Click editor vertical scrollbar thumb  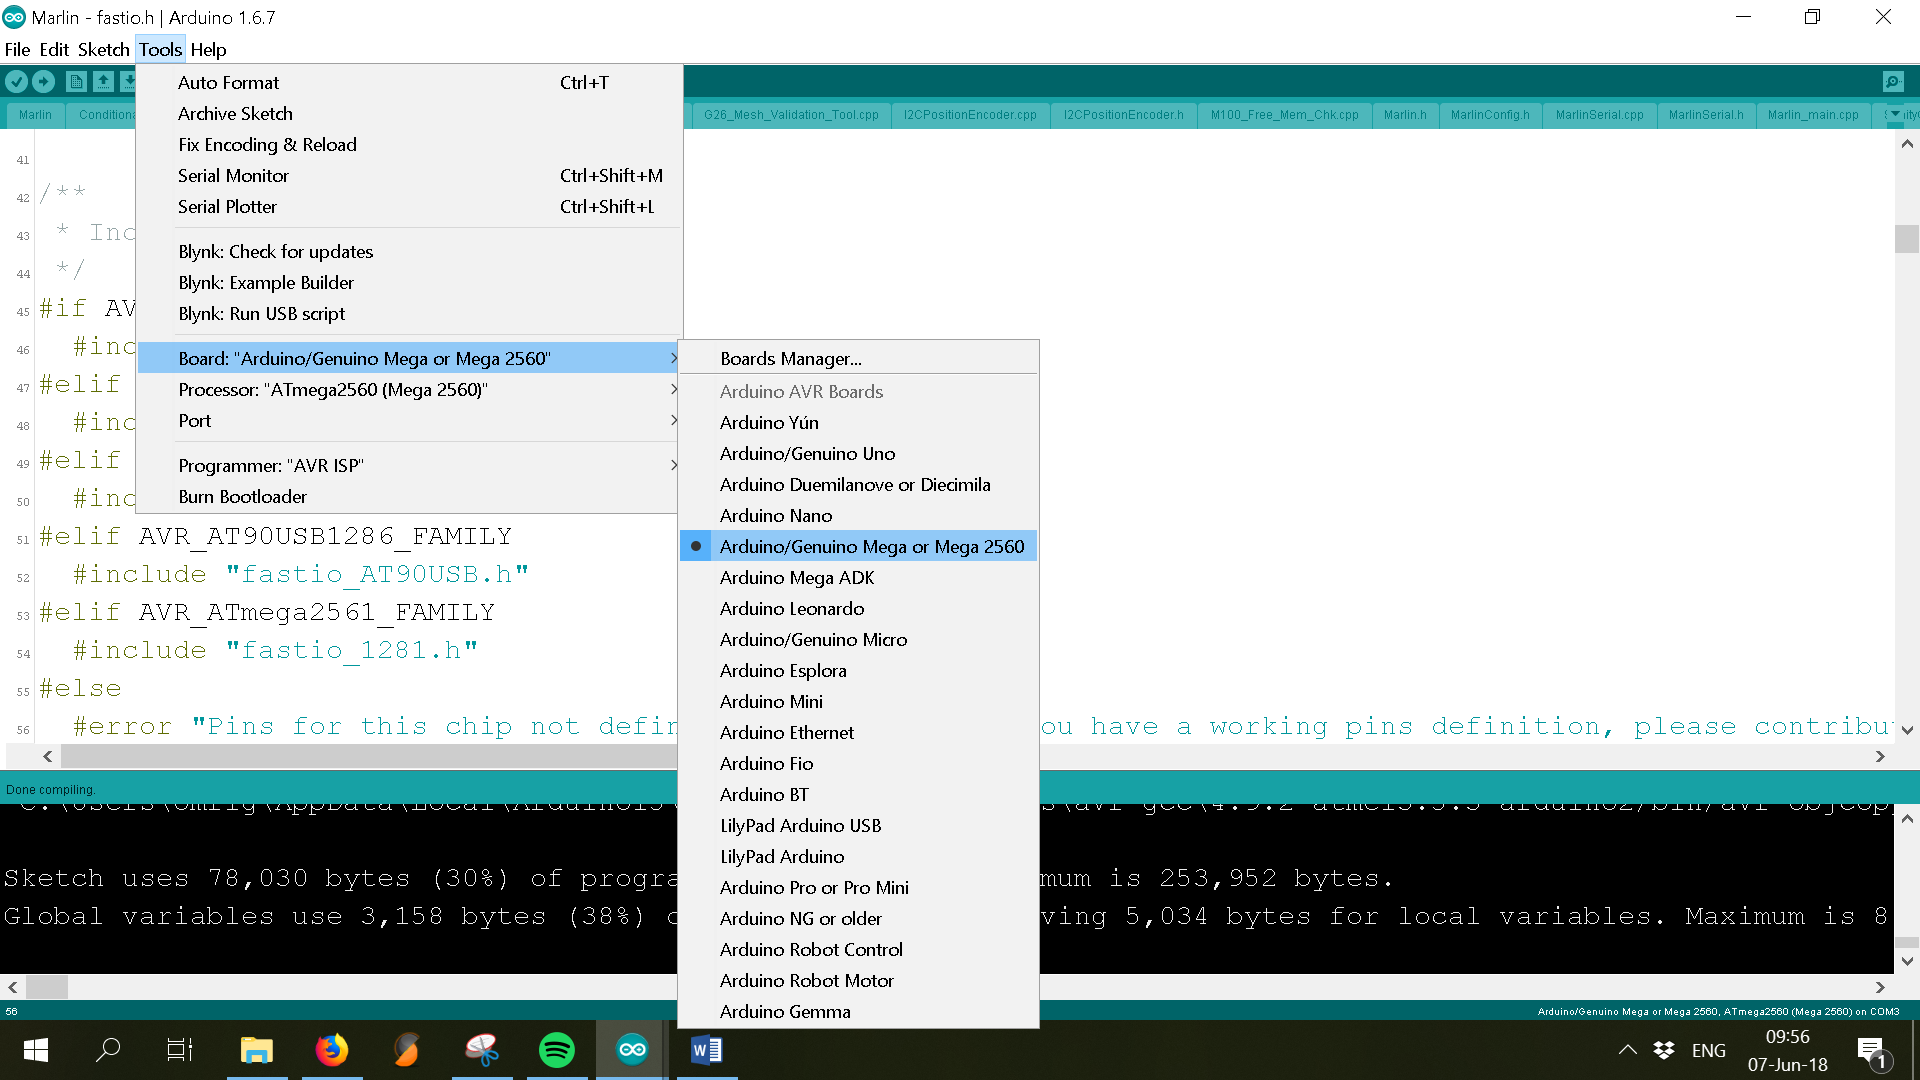pos(1907,239)
